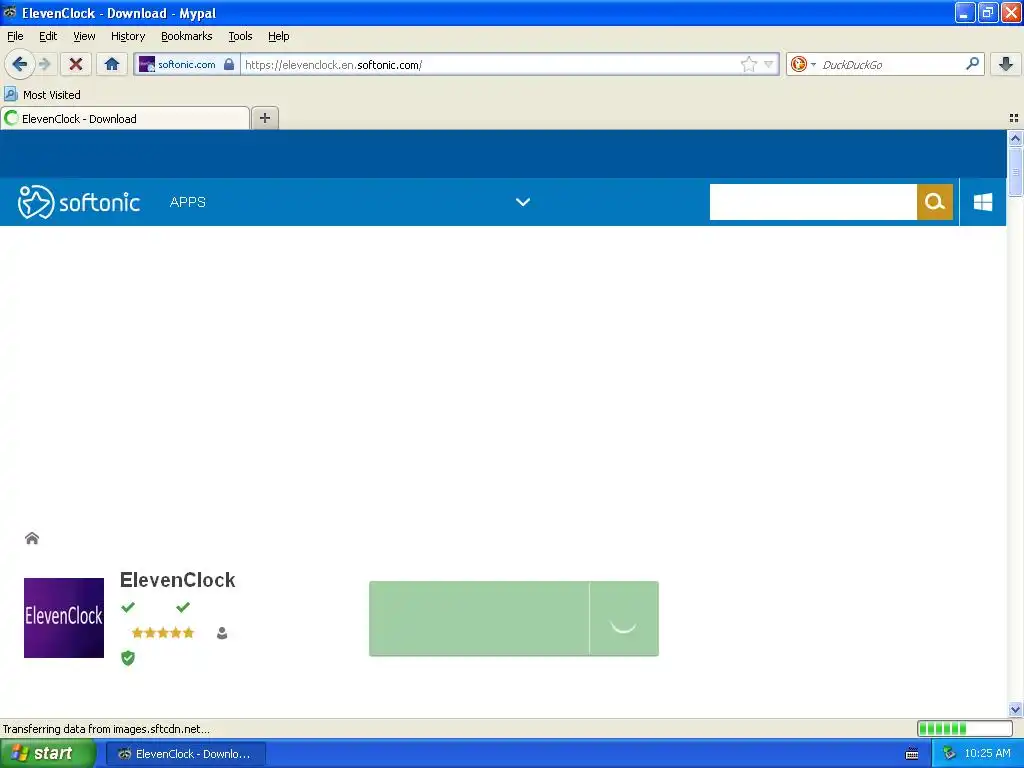Image resolution: width=1024 pixels, height=768 pixels.
Task: Open the View menu
Action: point(84,36)
